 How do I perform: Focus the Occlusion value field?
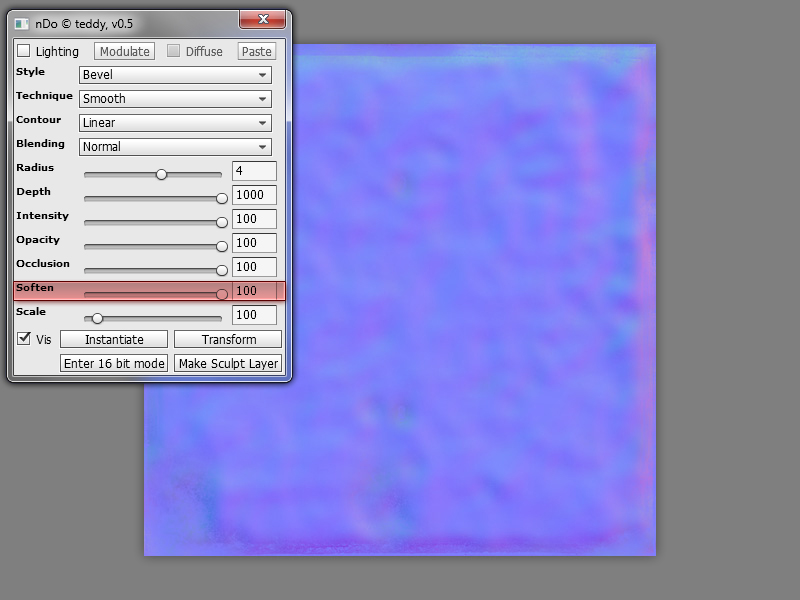click(x=254, y=267)
